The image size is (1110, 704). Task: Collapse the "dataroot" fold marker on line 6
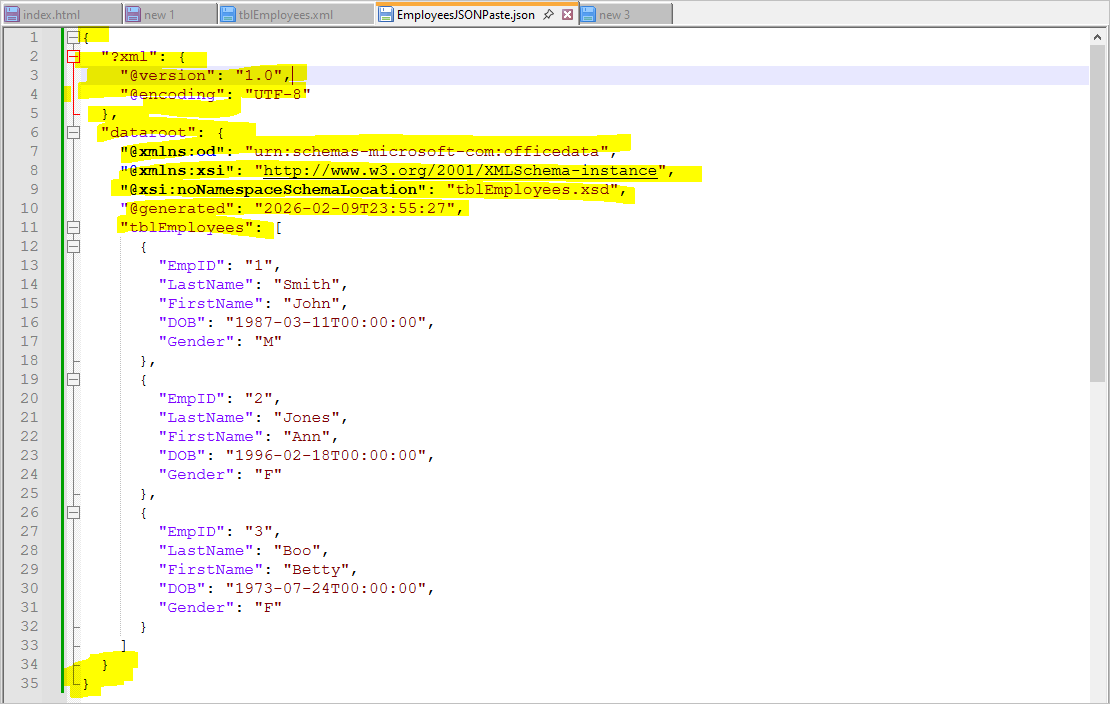click(73, 132)
